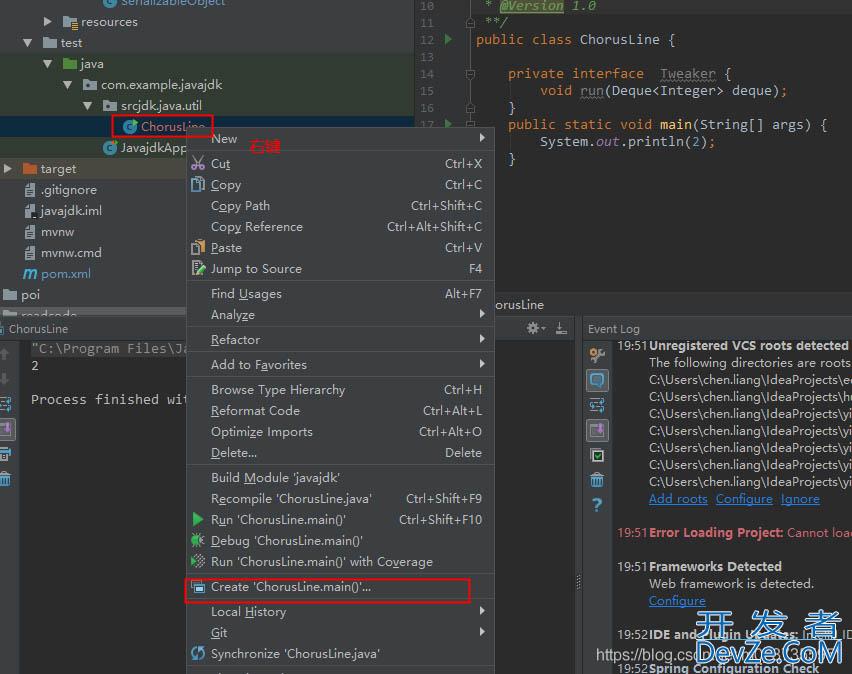The height and width of the screenshot is (674, 852).
Task: Expand the target folder
Action: [x=8, y=168]
